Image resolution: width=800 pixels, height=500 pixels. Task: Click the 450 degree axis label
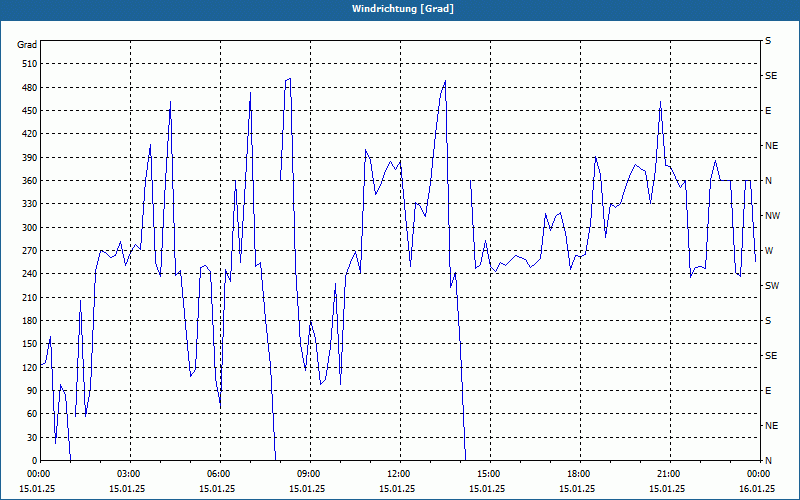[30, 111]
